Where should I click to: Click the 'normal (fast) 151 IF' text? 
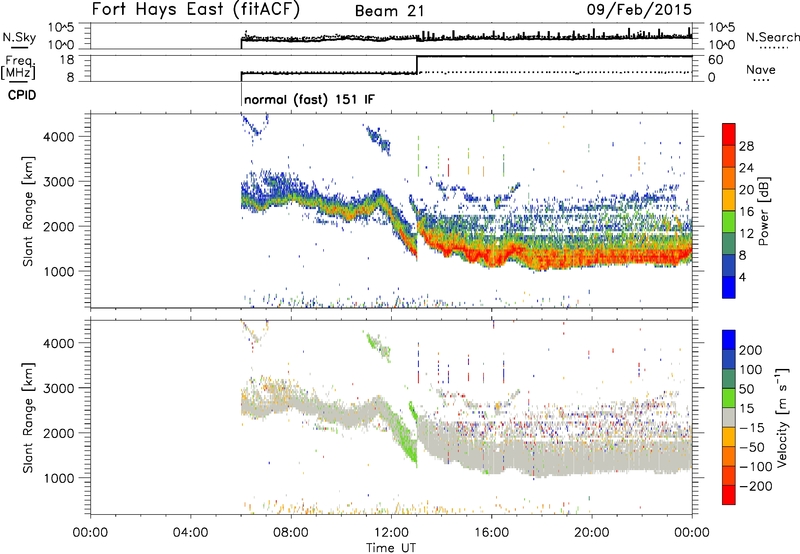[x=309, y=99]
